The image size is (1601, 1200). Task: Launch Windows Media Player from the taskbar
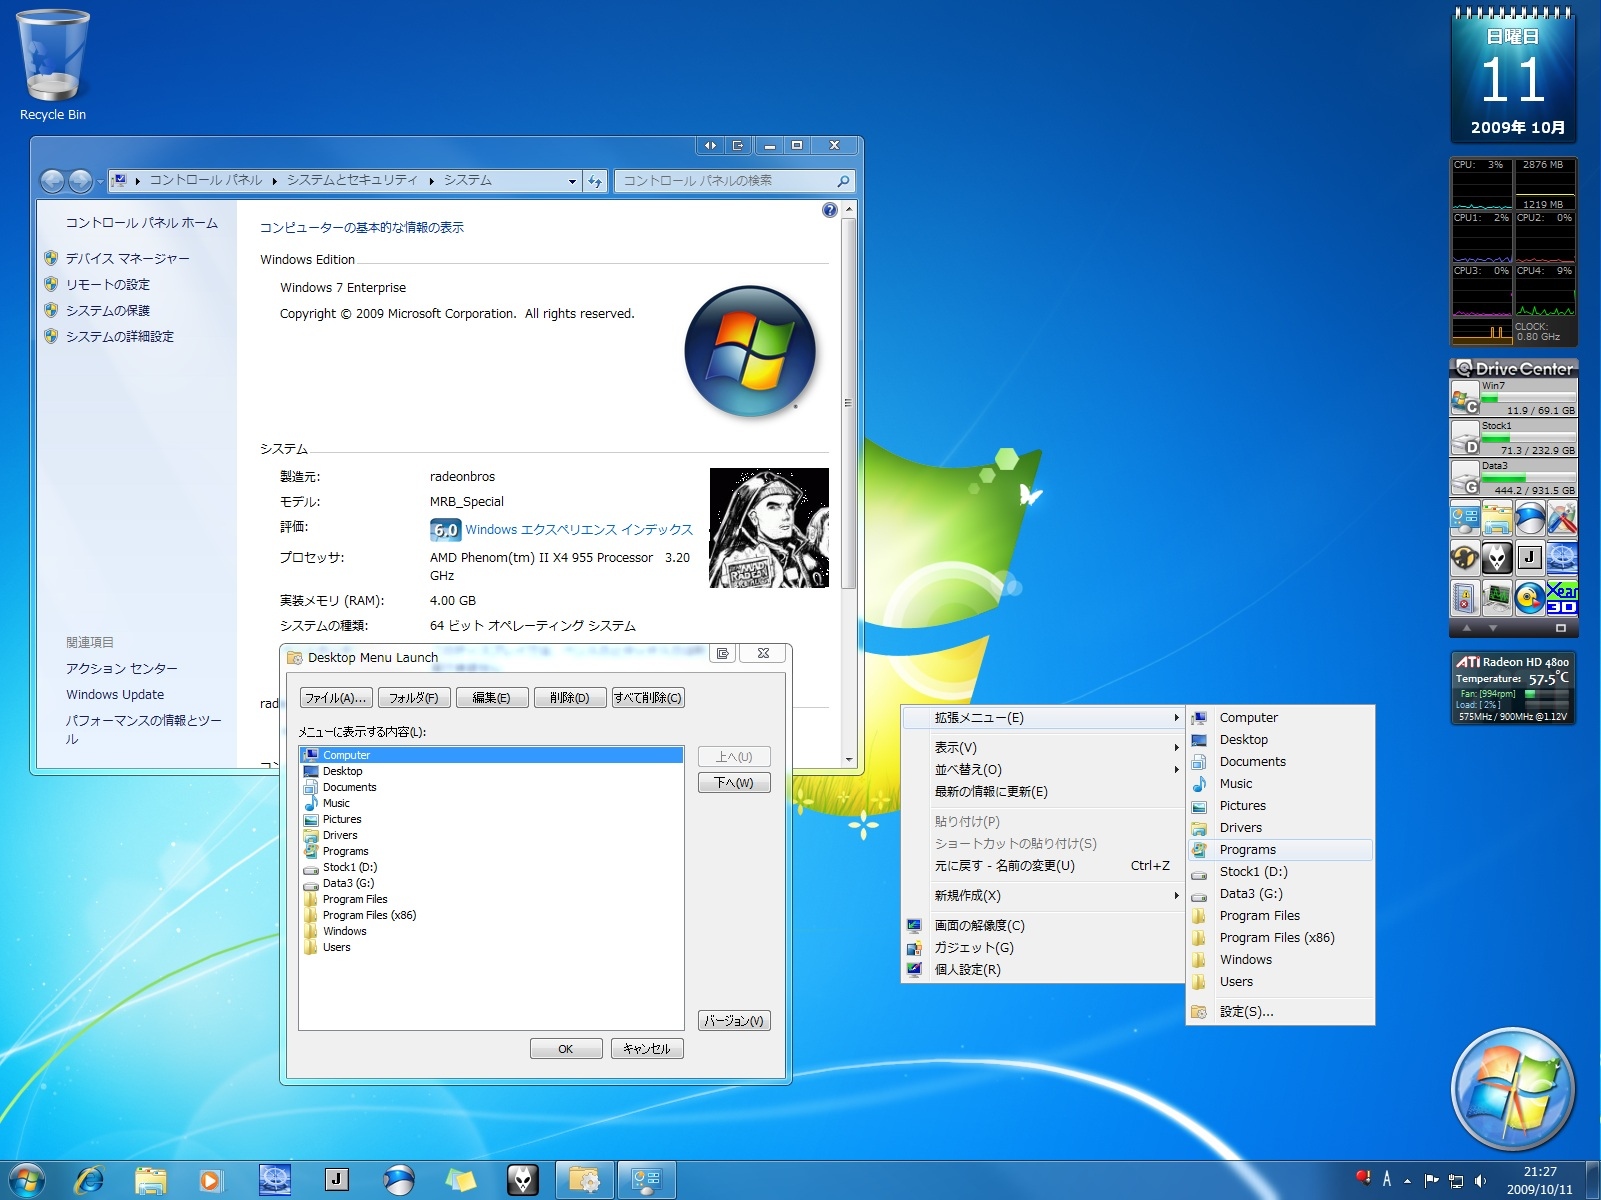(x=211, y=1180)
